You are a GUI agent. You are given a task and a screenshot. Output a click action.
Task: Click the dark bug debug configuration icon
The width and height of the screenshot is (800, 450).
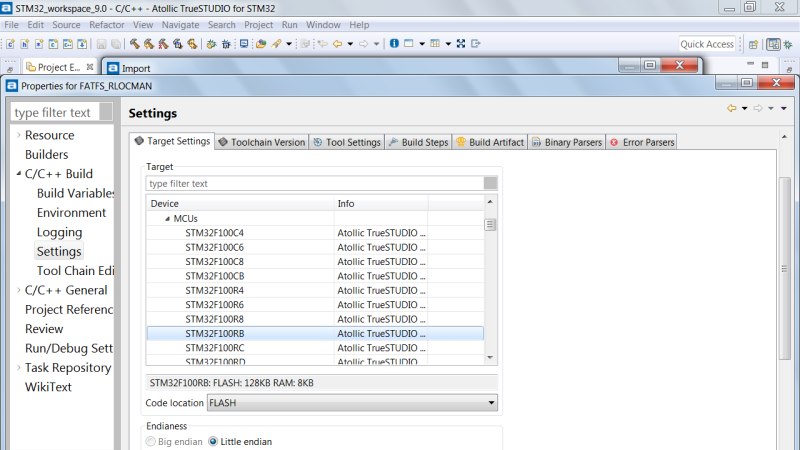226,44
